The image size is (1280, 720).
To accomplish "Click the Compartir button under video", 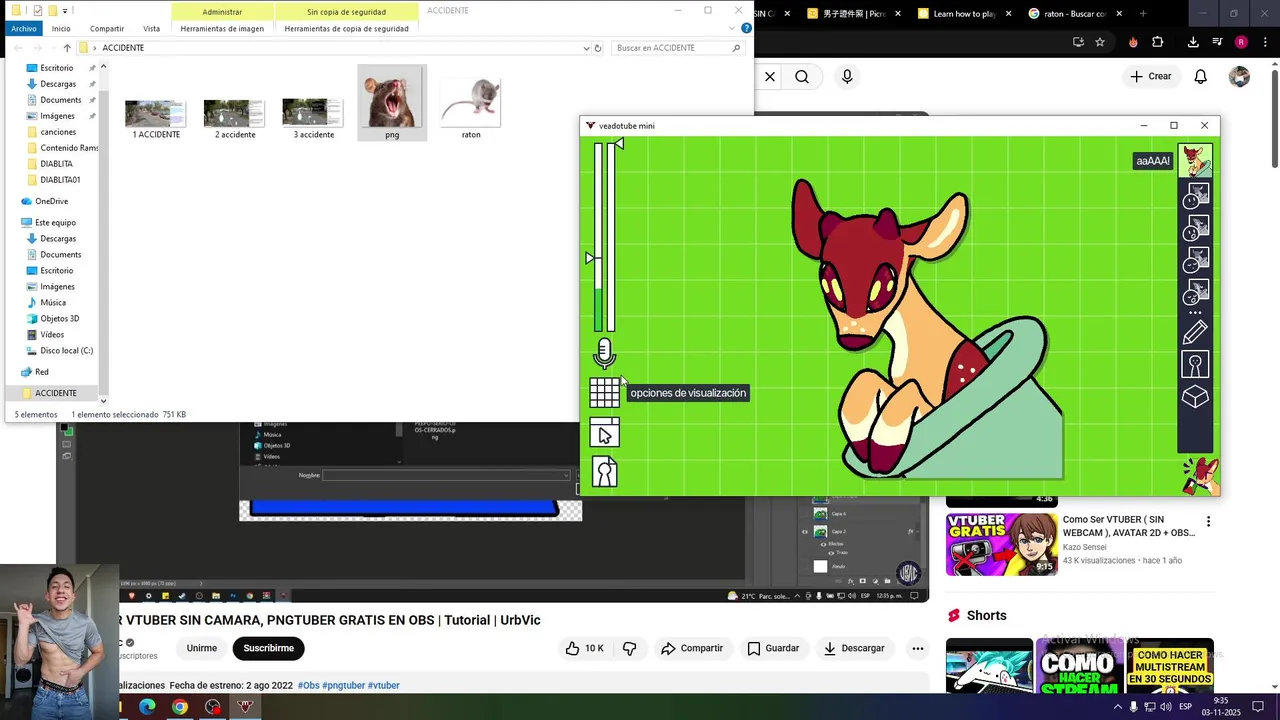I will (x=691, y=648).
